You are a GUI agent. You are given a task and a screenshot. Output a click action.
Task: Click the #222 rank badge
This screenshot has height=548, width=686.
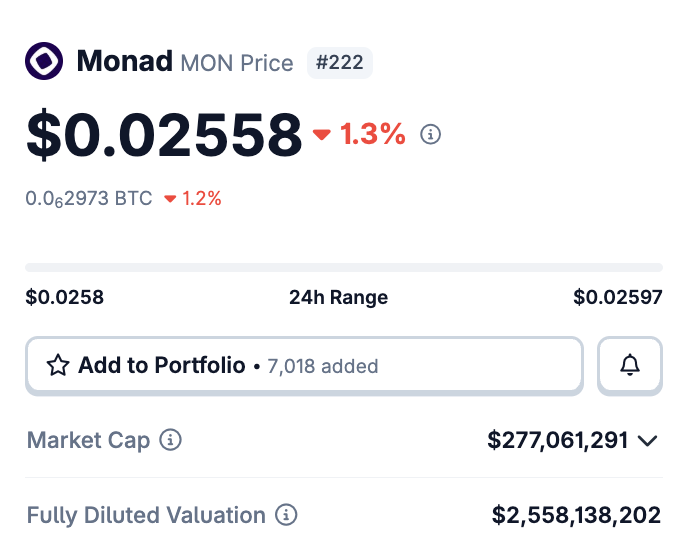click(x=340, y=63)
